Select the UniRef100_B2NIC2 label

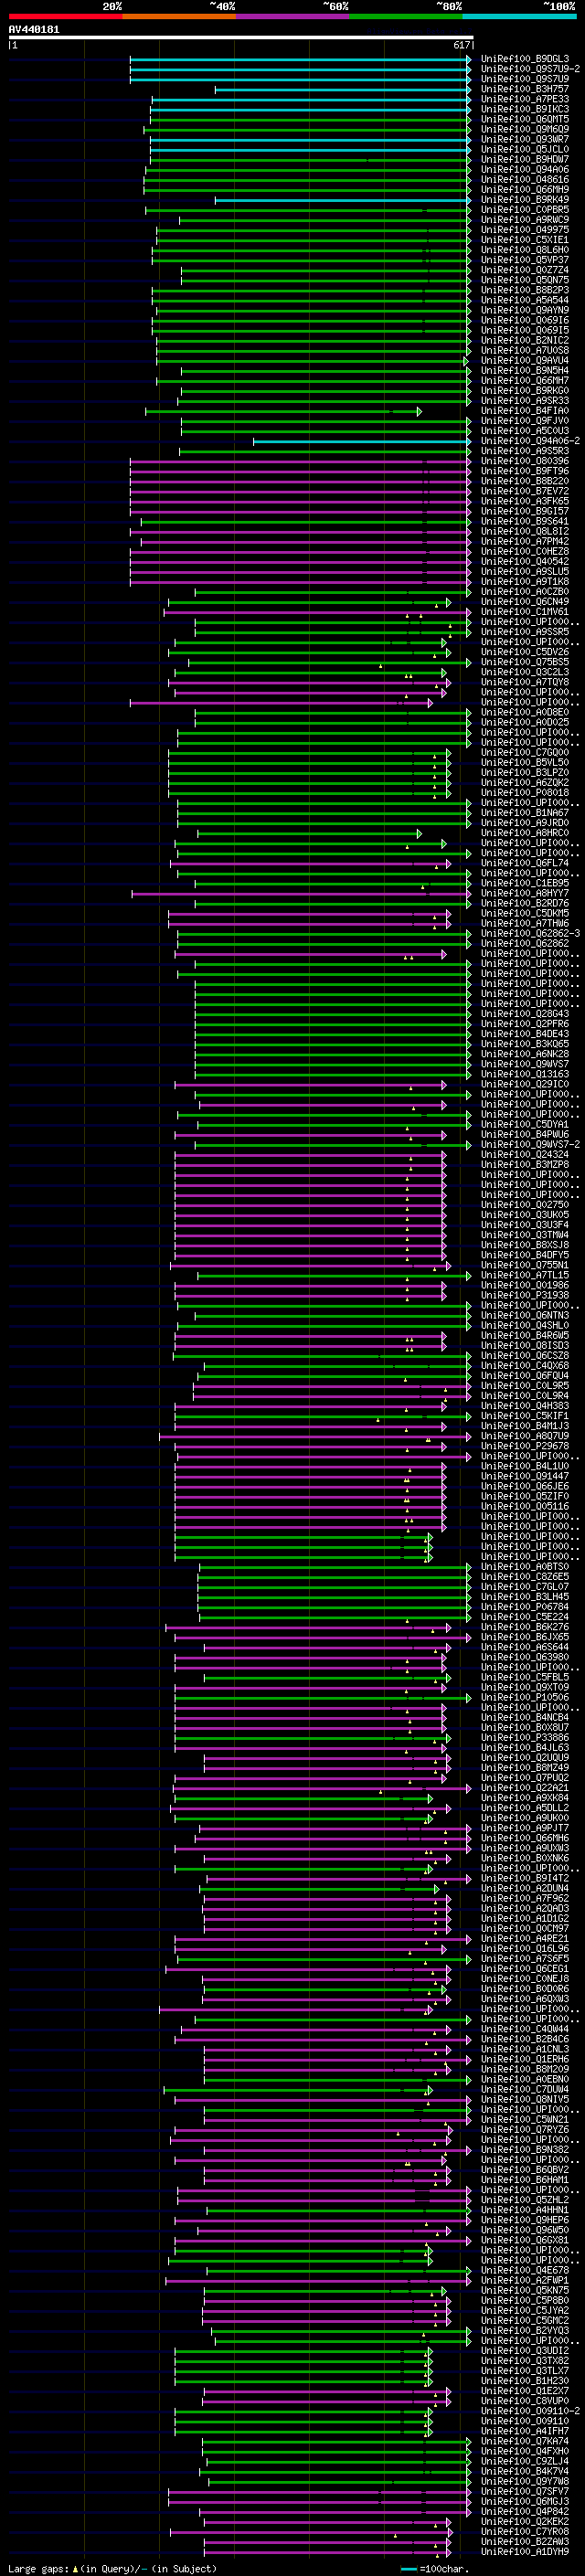[525, 341]
